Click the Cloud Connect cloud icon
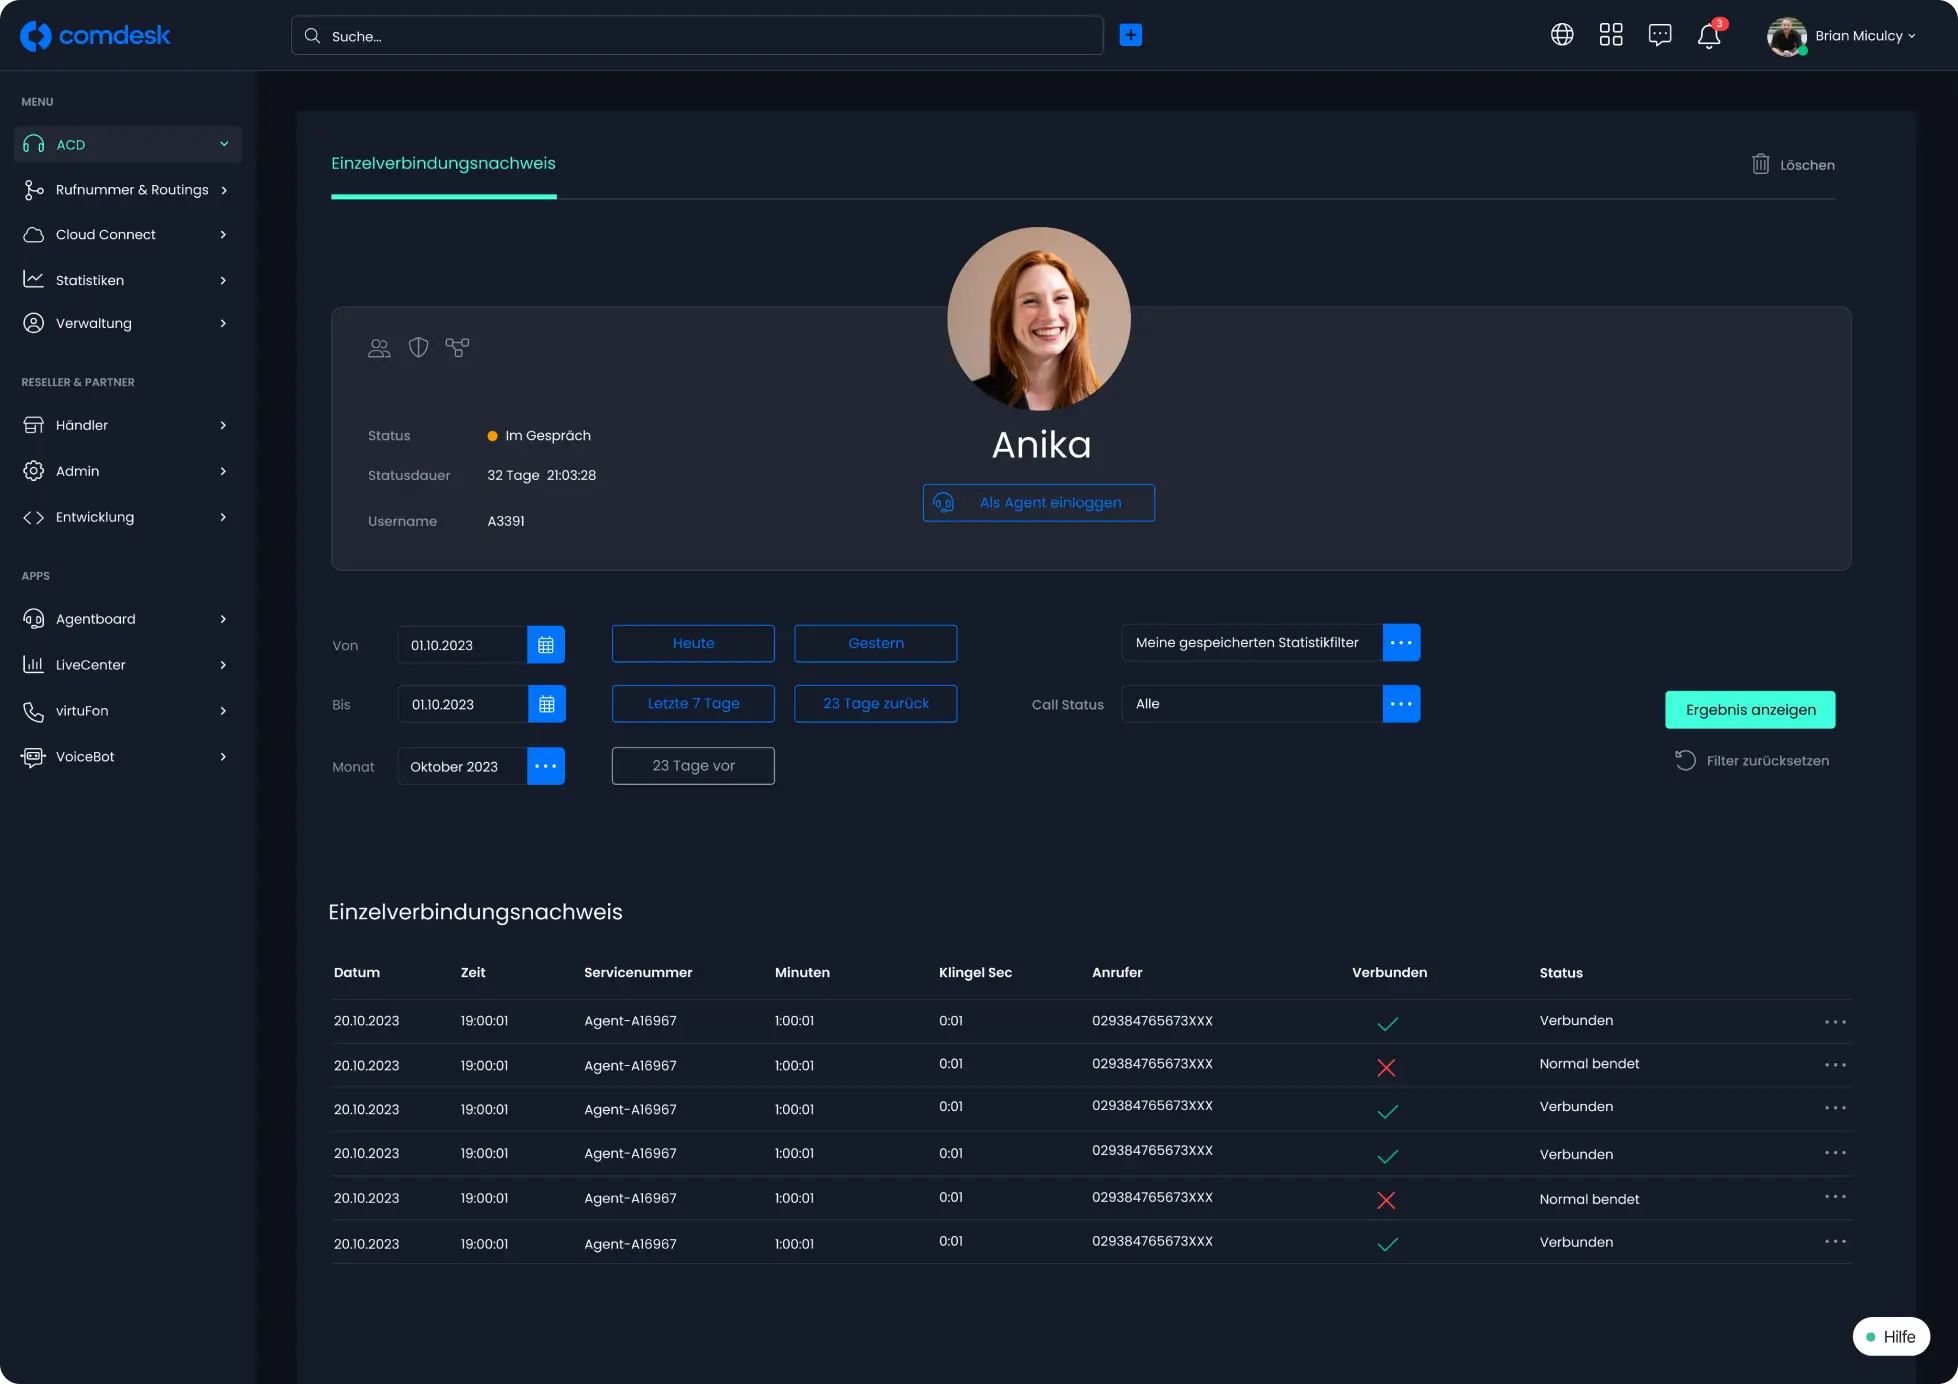 [x=33, y=235]
